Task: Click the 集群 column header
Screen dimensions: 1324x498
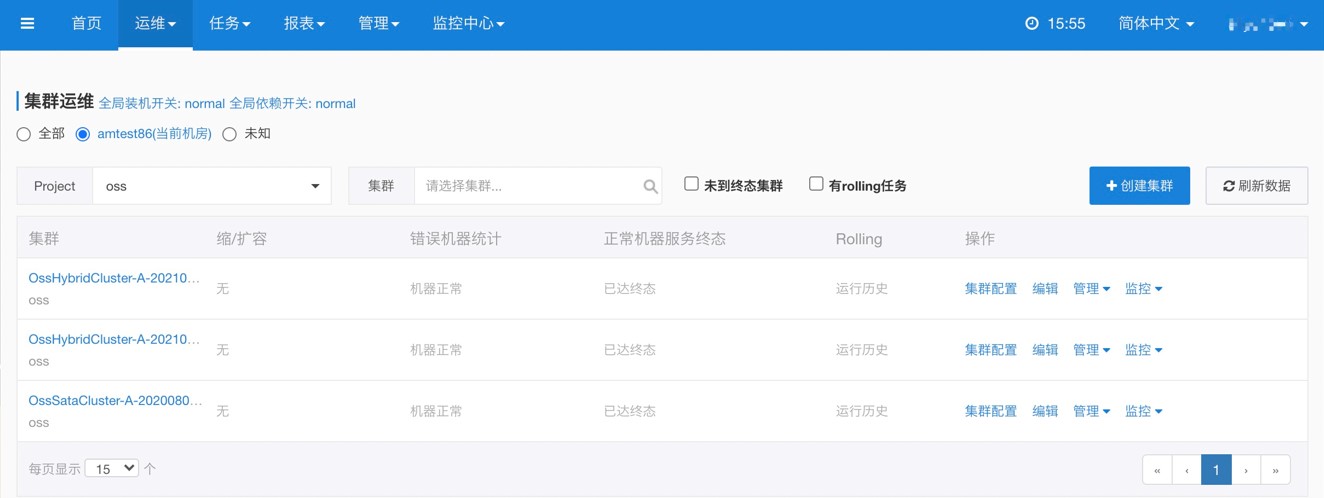Action: [44, 239]
